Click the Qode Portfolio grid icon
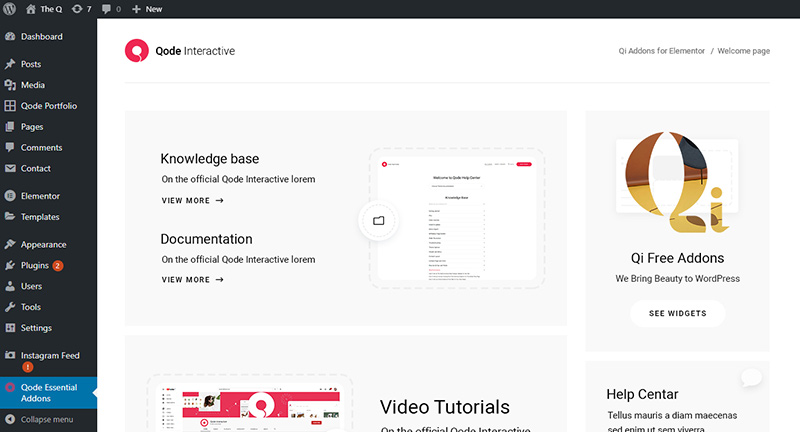The width and height of the screenshot is (800, 432). coord(10,106)
